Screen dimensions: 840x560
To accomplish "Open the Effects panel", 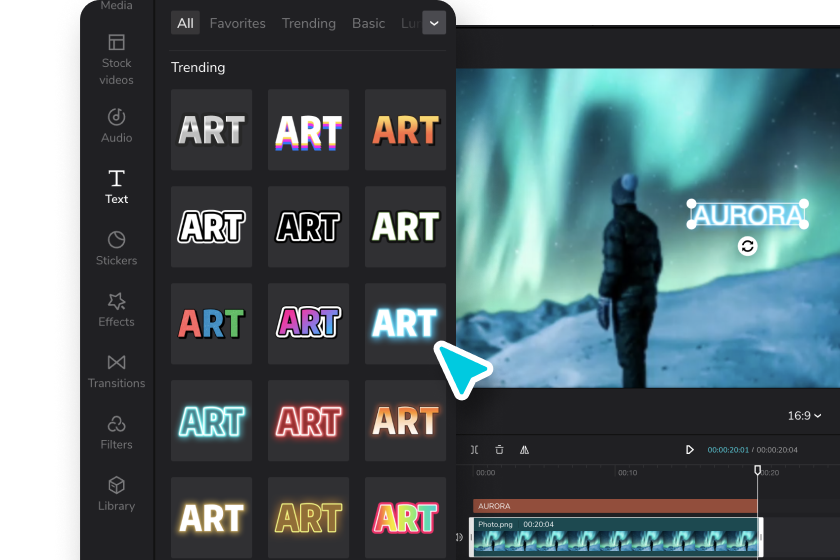I will (116, 310).
